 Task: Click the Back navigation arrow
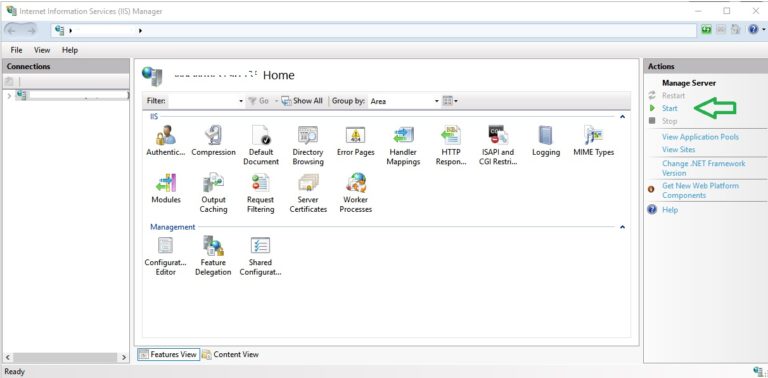(12, 30)
